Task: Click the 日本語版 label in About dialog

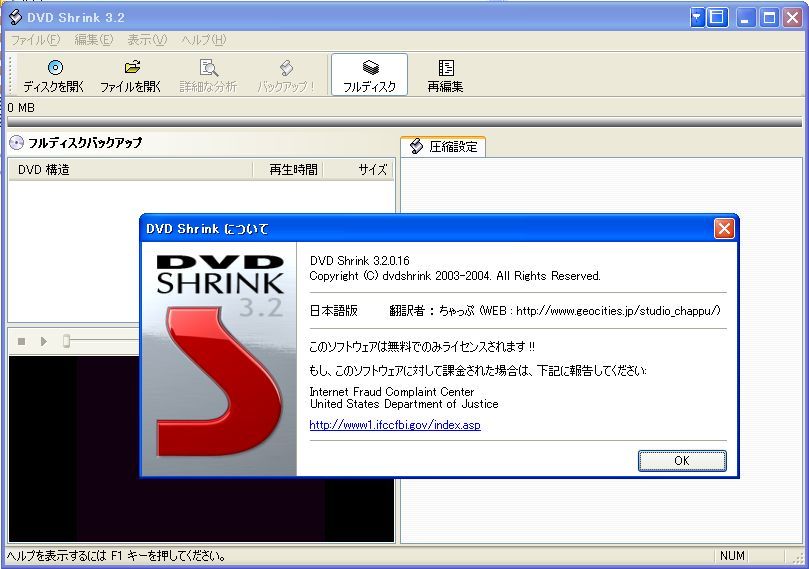Action: point(333,311)
